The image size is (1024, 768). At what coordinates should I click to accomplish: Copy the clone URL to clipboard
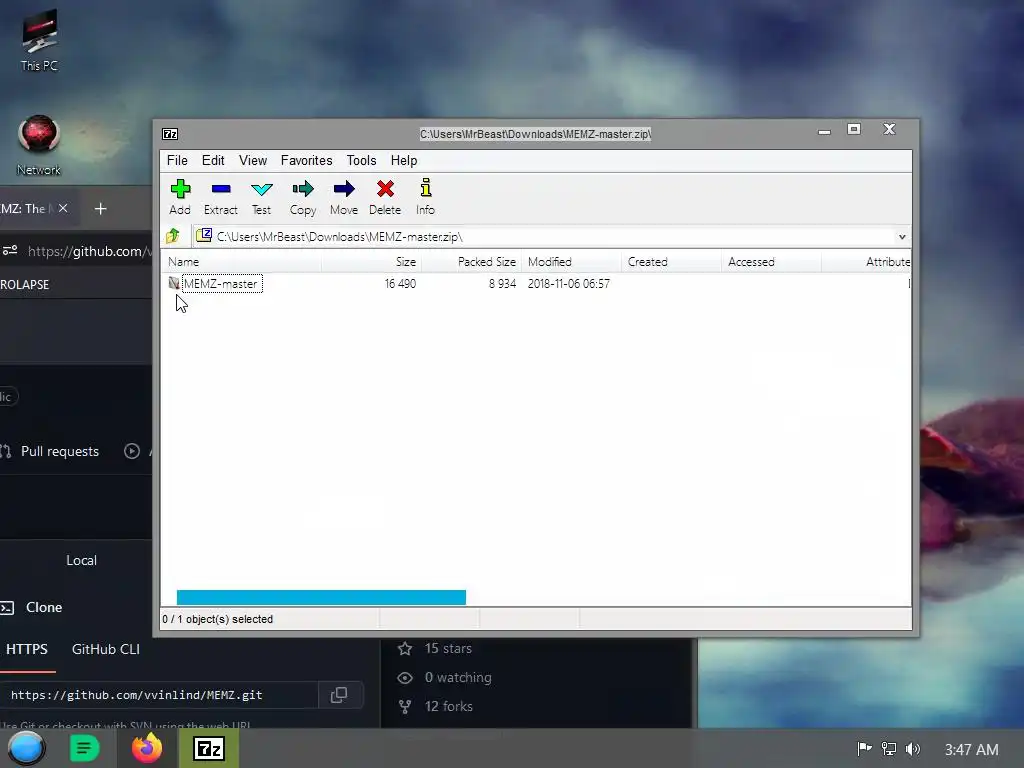click(x=339, y=695)
